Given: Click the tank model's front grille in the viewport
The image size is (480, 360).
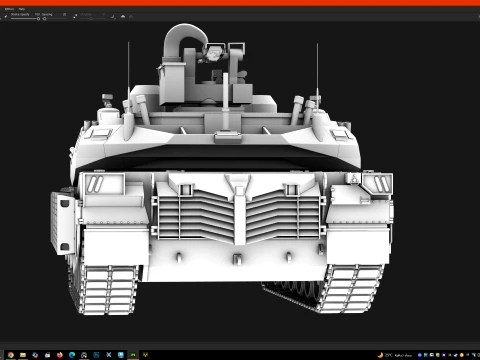Looking at the screenshot, I should coord(239,215).
